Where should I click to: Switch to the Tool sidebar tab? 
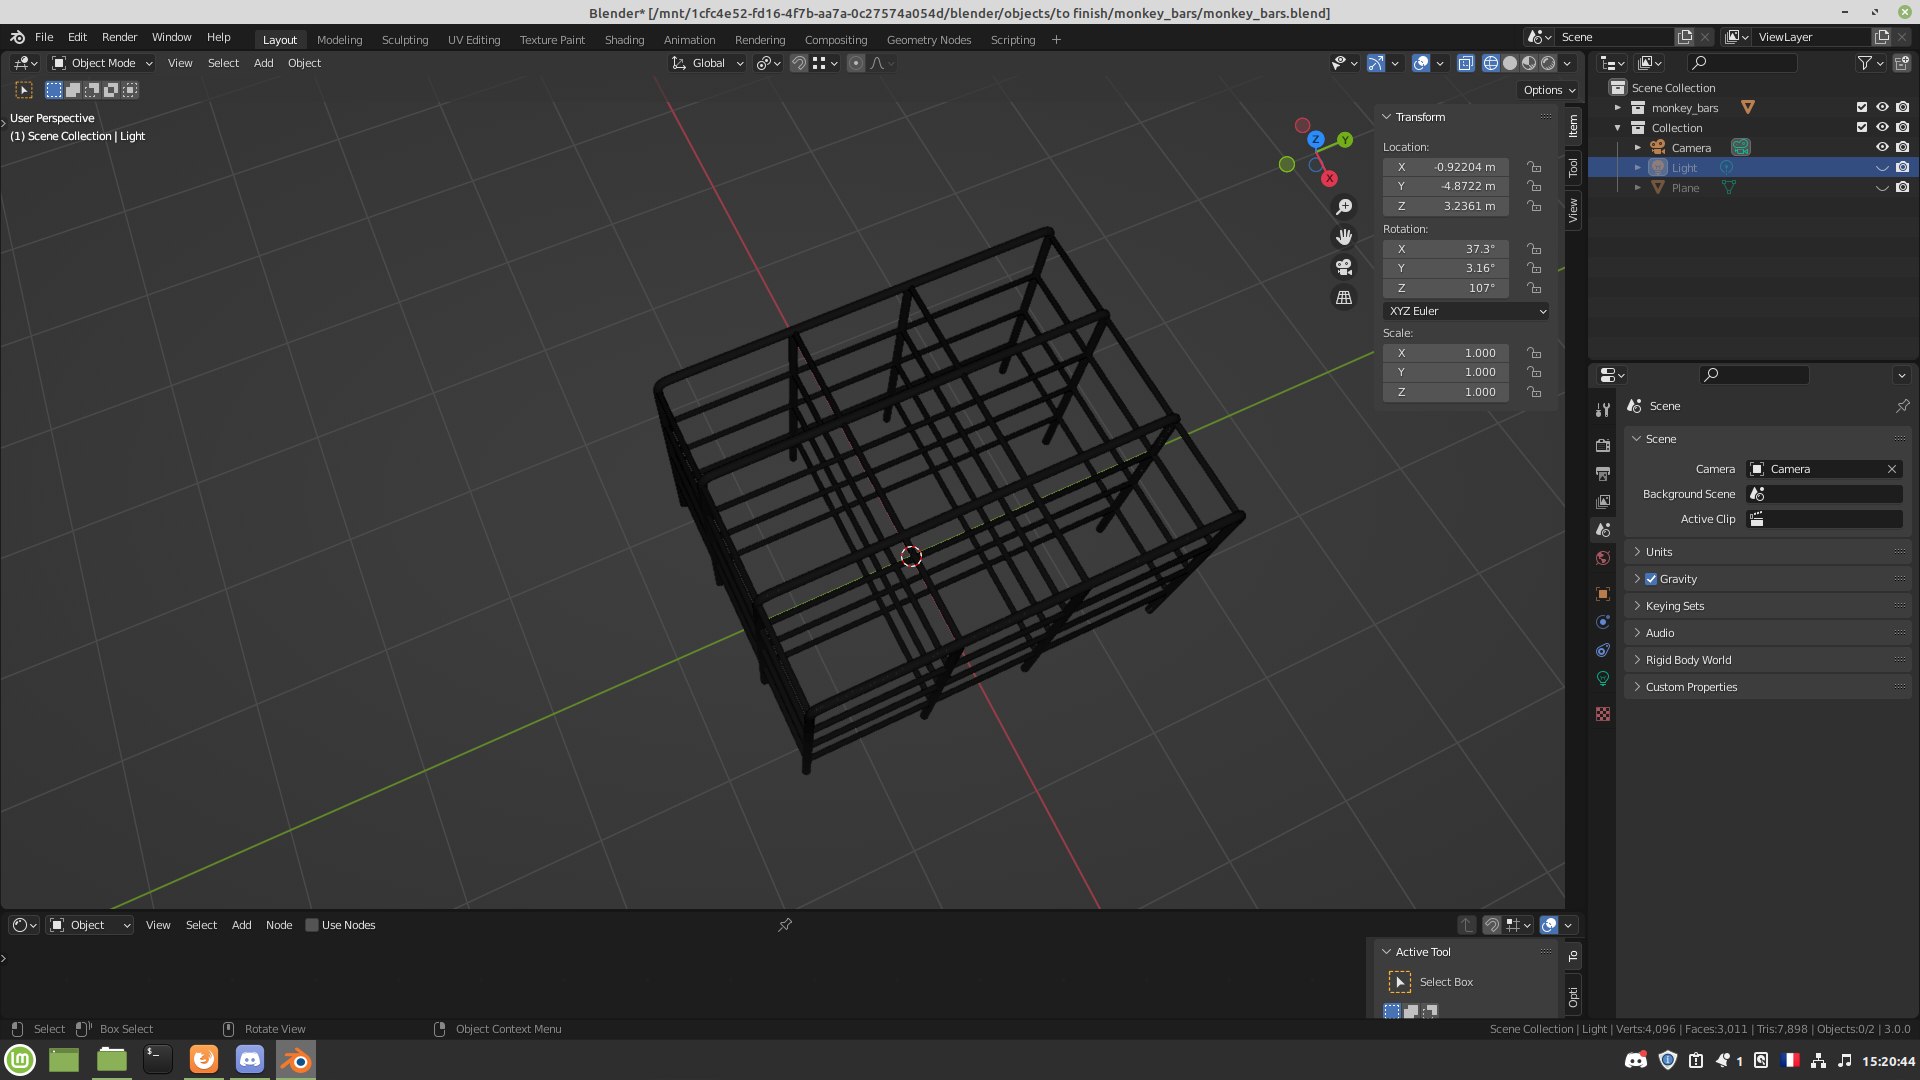pos(1573,167)
